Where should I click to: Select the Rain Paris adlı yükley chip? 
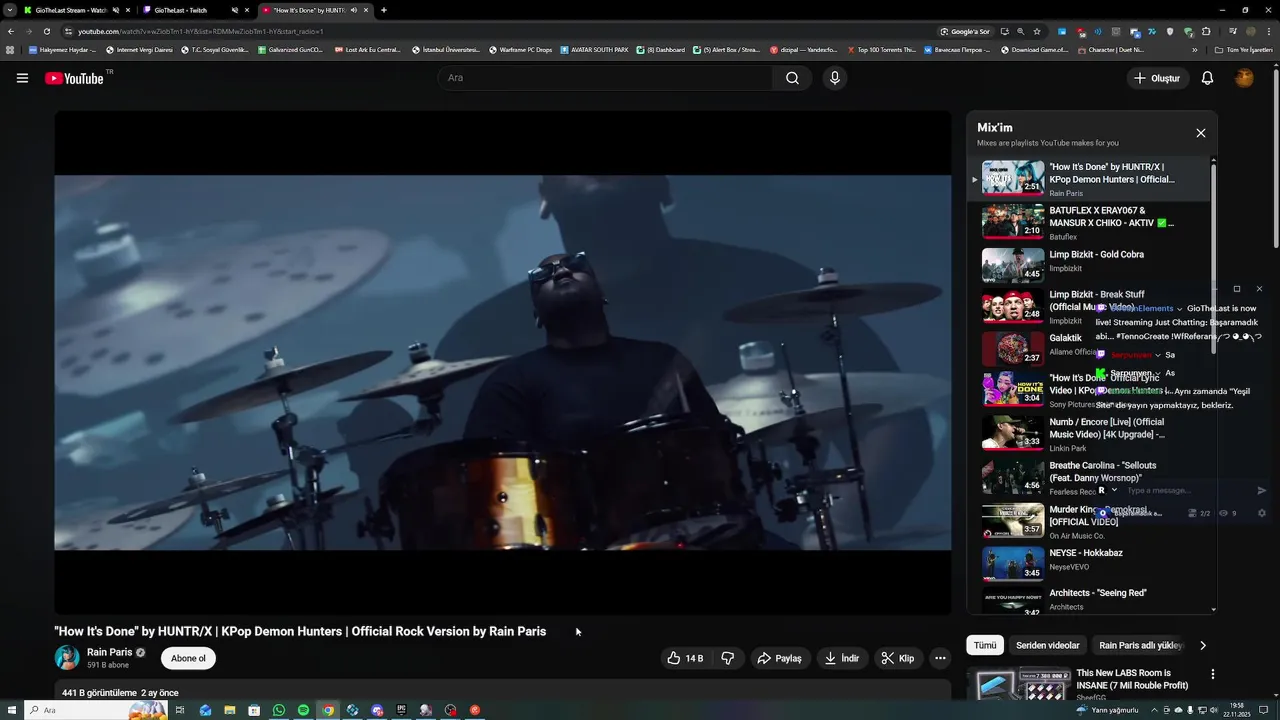coord(1140,645)
